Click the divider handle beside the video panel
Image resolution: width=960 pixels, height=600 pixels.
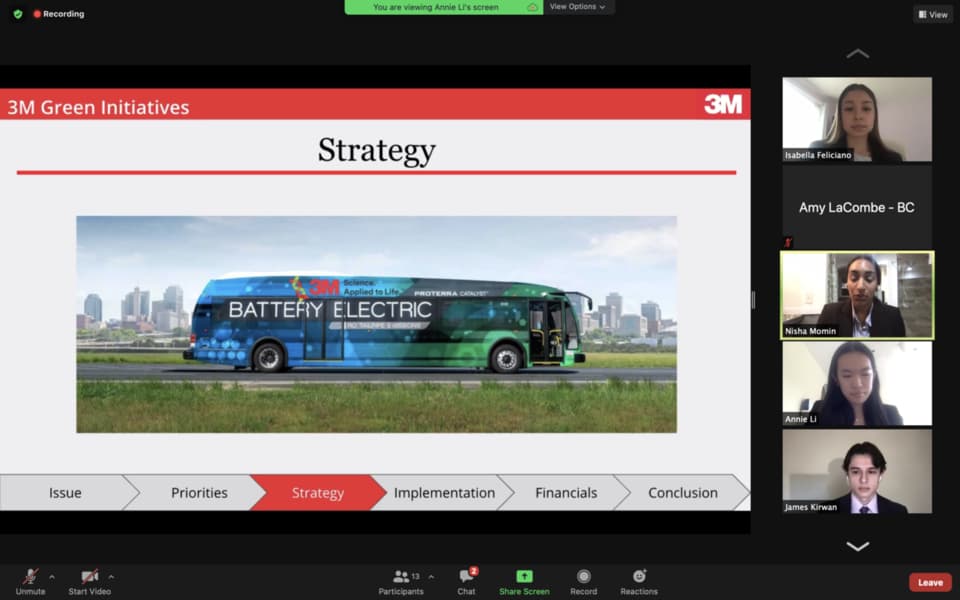[x=753, y=300]
